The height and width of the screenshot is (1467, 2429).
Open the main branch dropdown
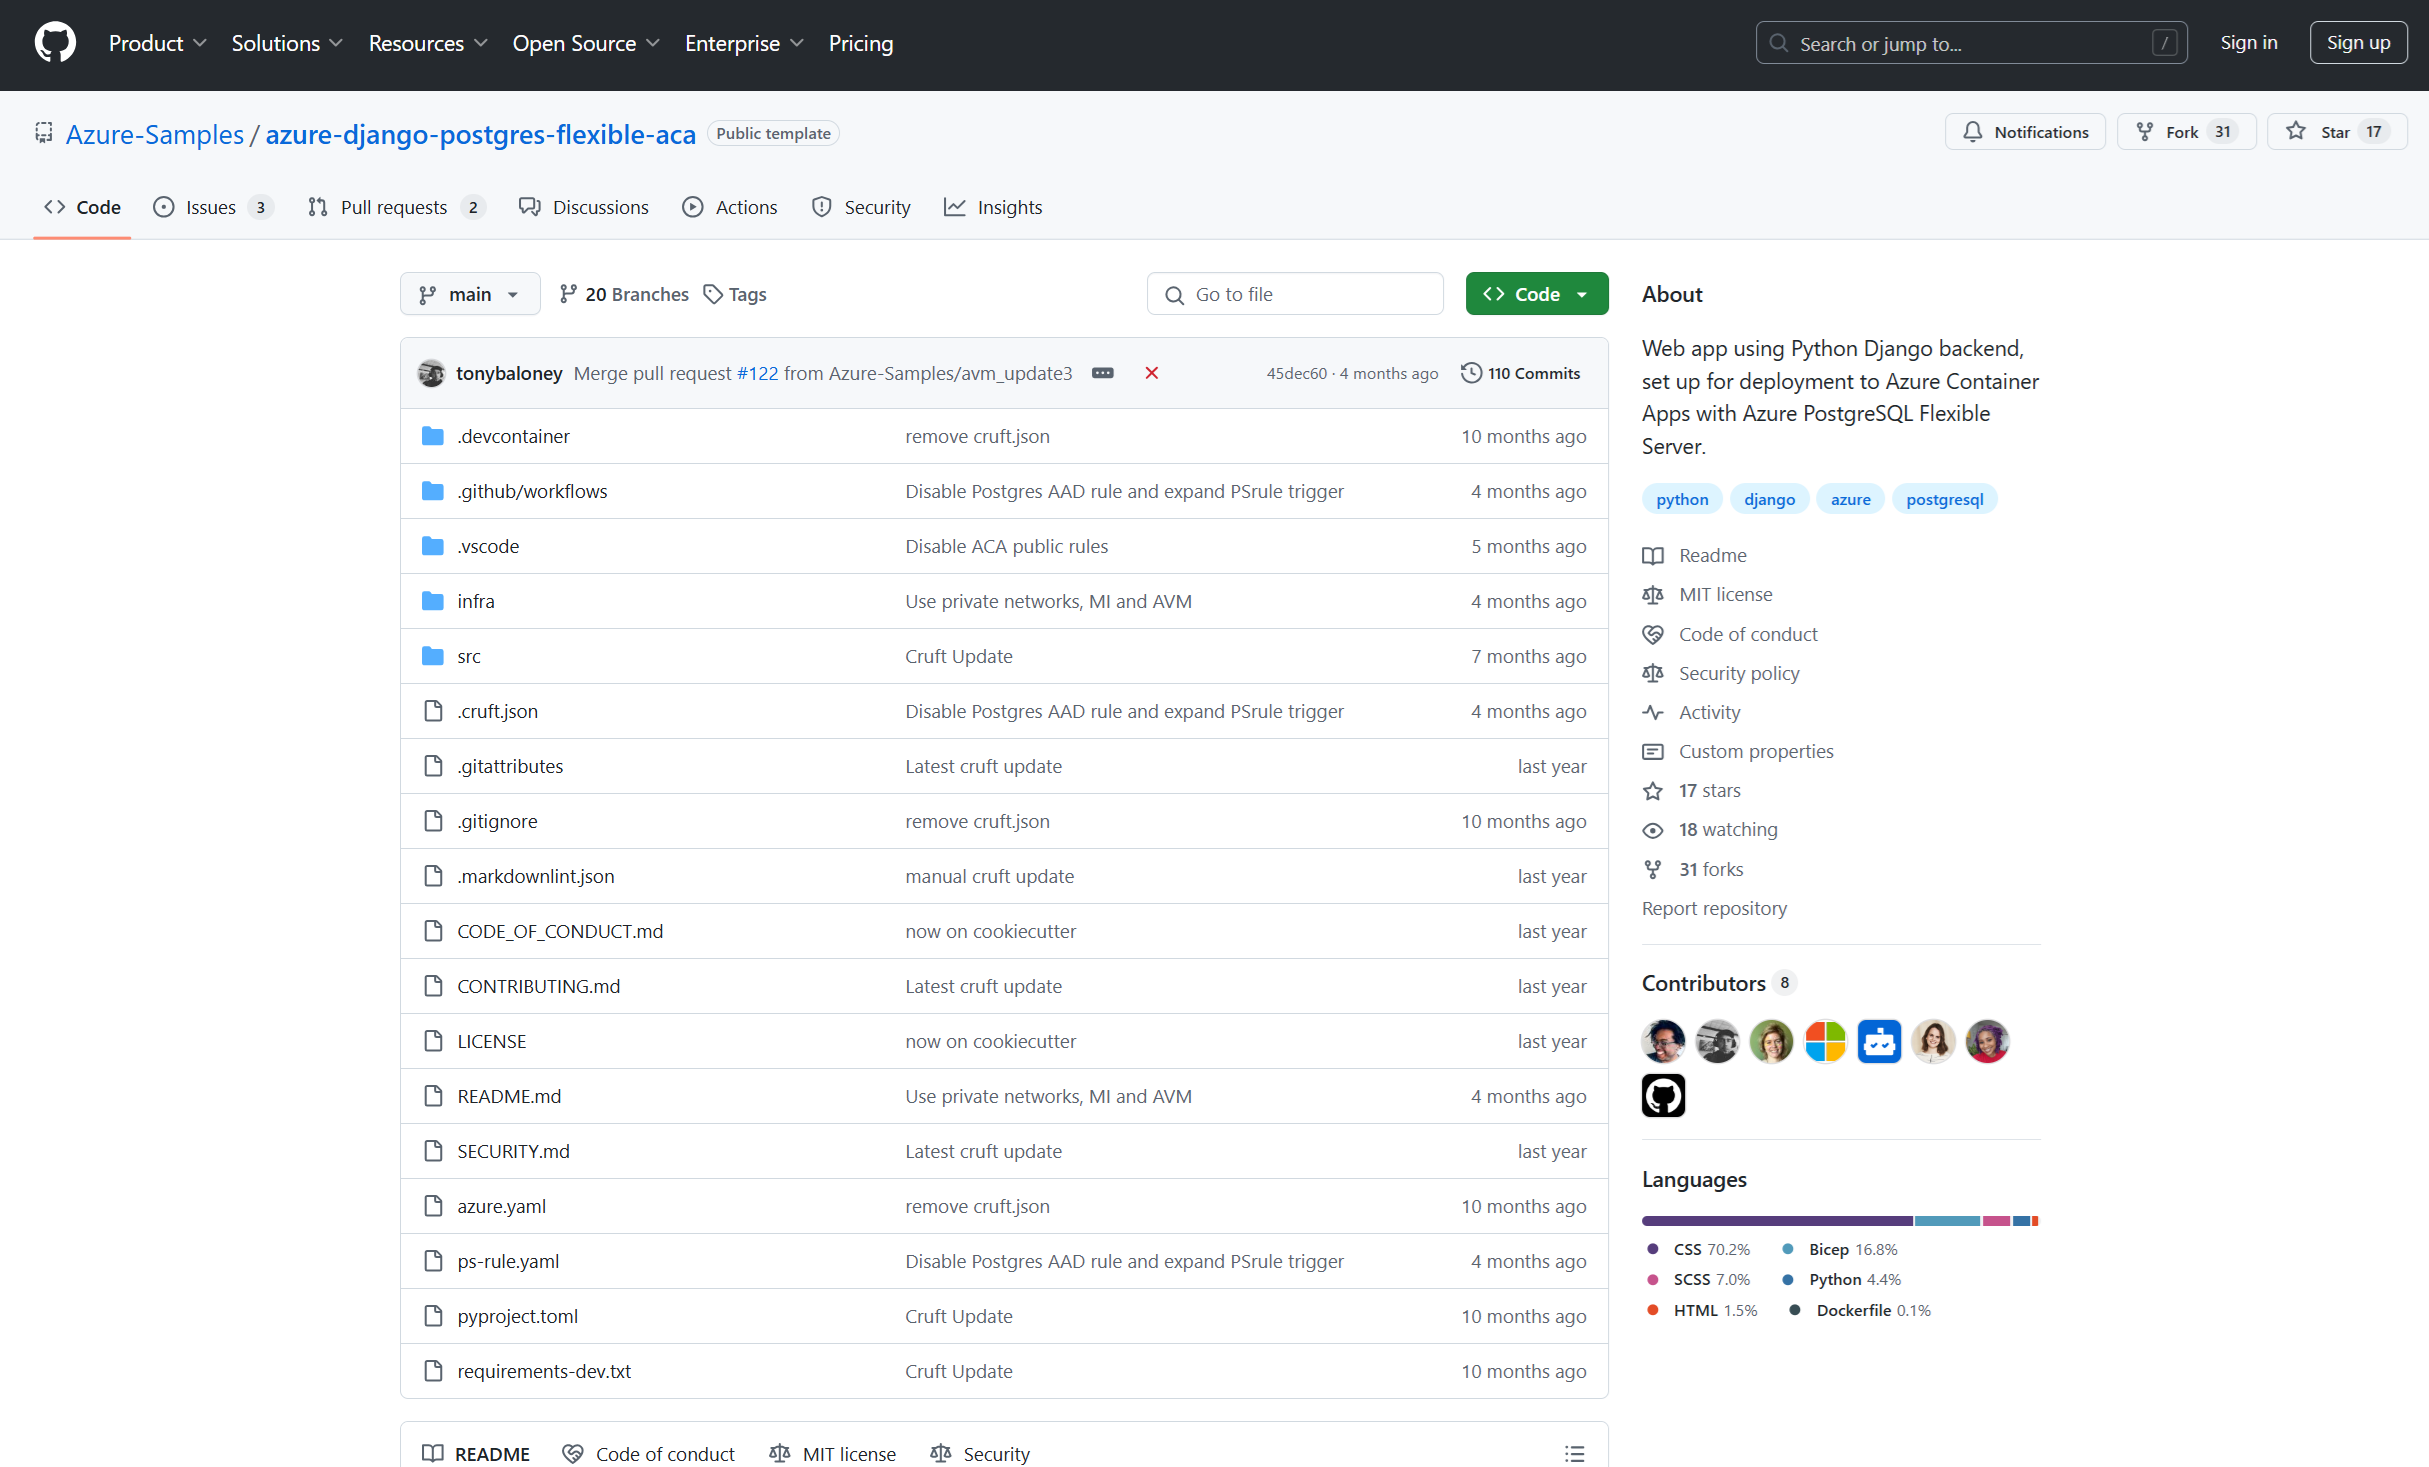470,294
